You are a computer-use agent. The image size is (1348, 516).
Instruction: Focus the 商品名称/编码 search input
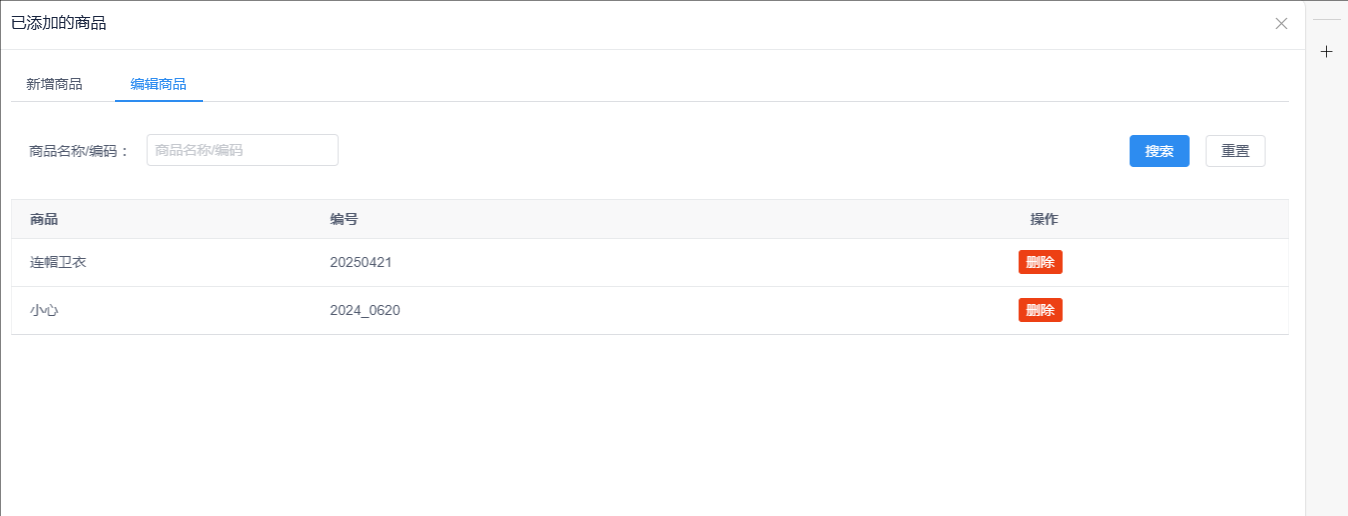[x=242, y=150]
